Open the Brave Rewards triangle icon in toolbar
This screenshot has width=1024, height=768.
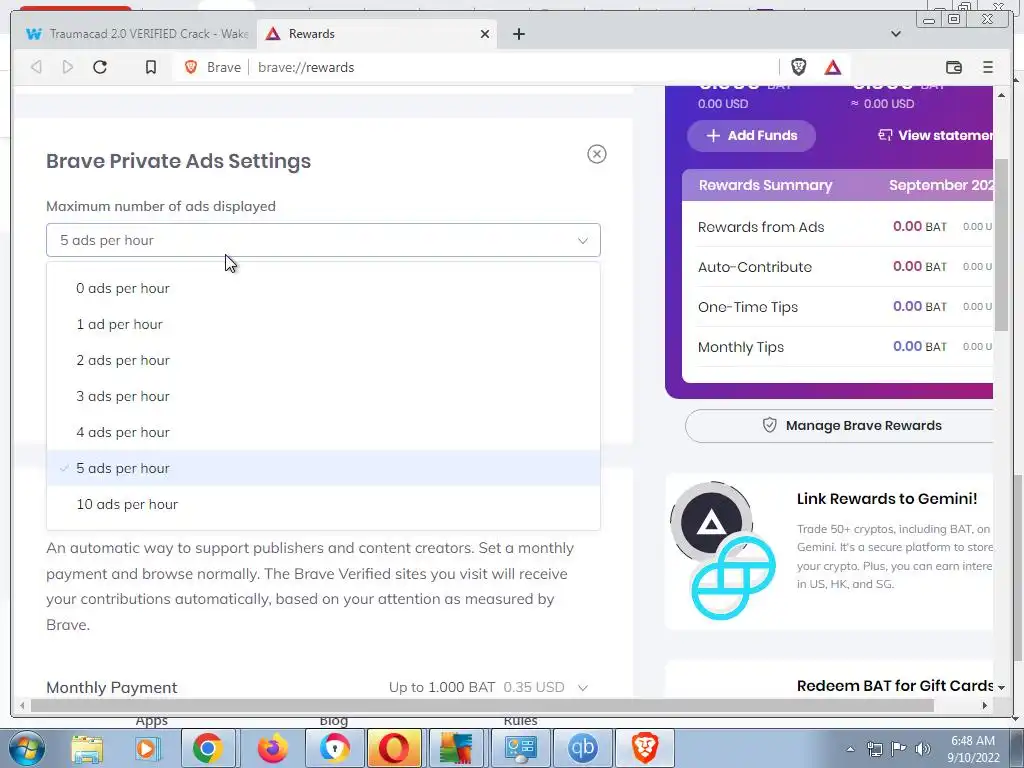pyautogui.click(x=833, y=67)
